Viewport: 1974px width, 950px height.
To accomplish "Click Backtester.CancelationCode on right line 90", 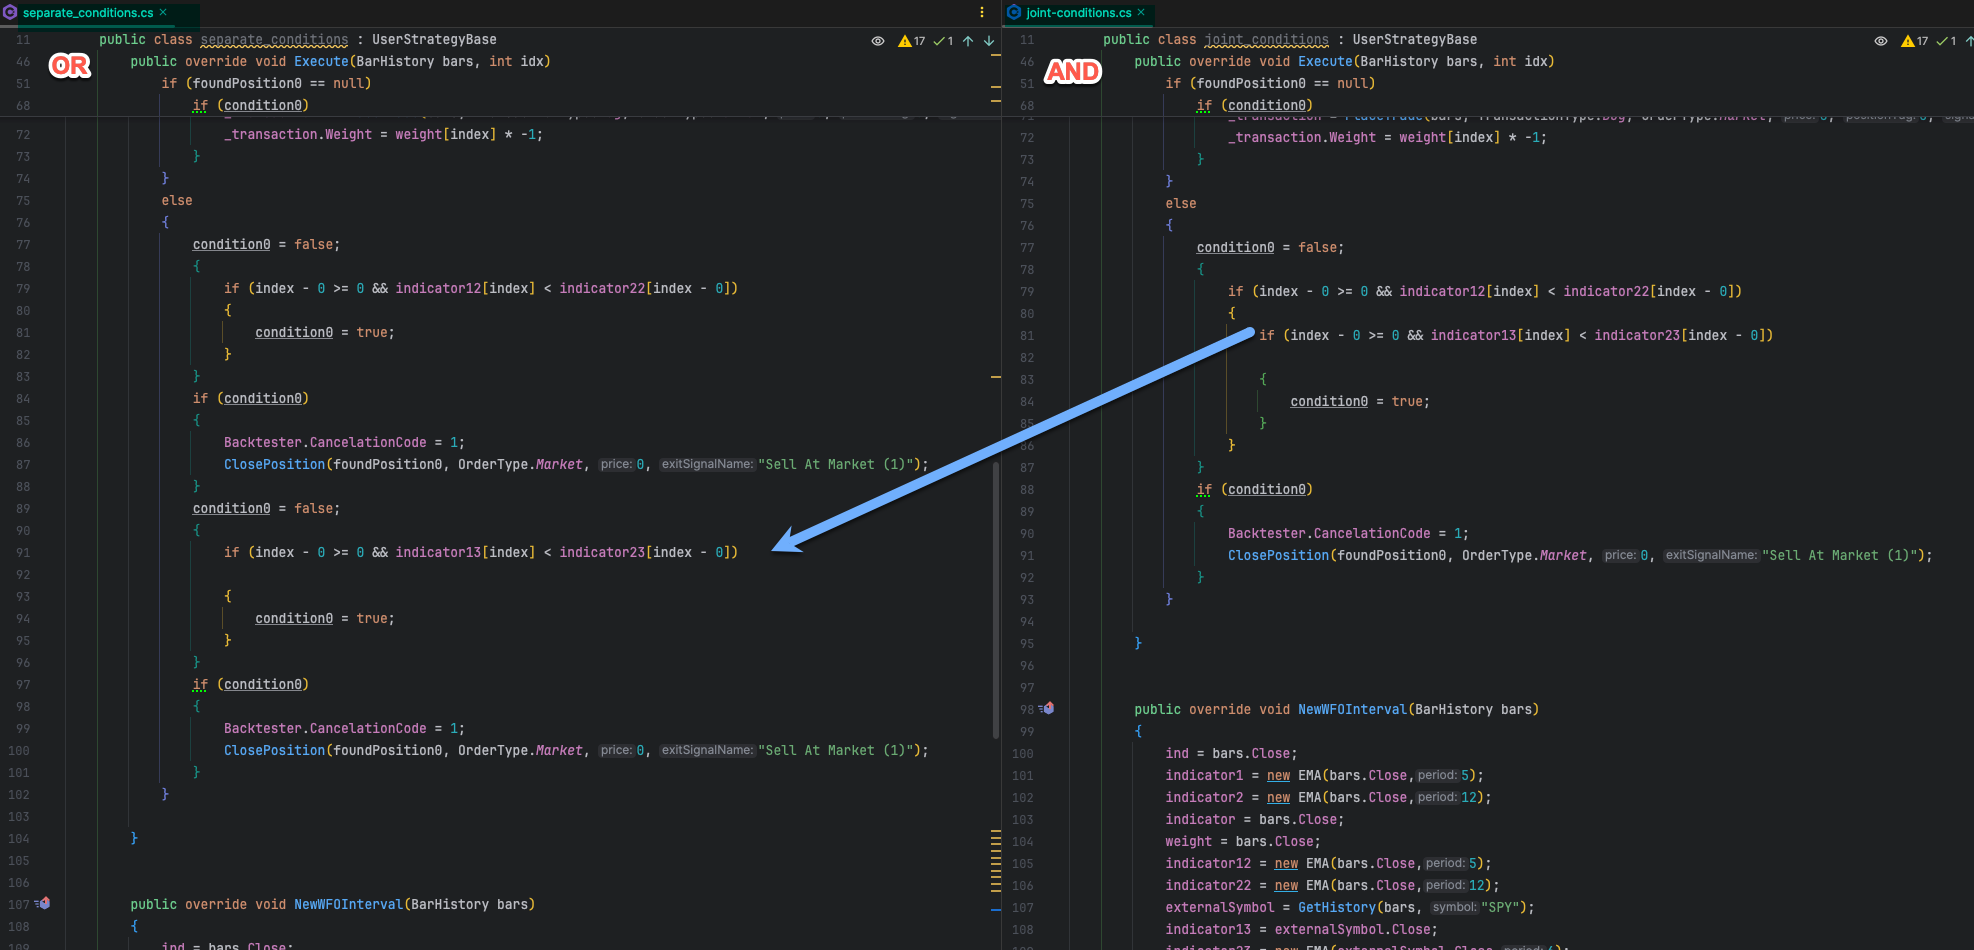I will coord(1329,533).
